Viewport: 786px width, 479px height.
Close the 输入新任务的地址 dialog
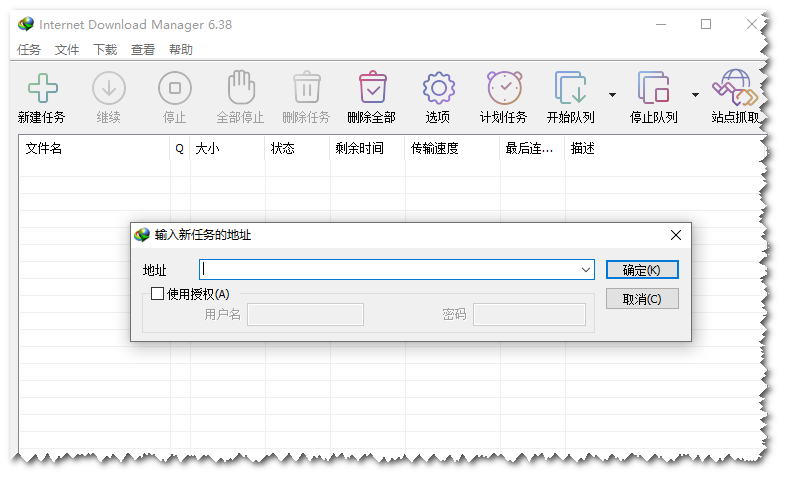(x=676, y=235)
